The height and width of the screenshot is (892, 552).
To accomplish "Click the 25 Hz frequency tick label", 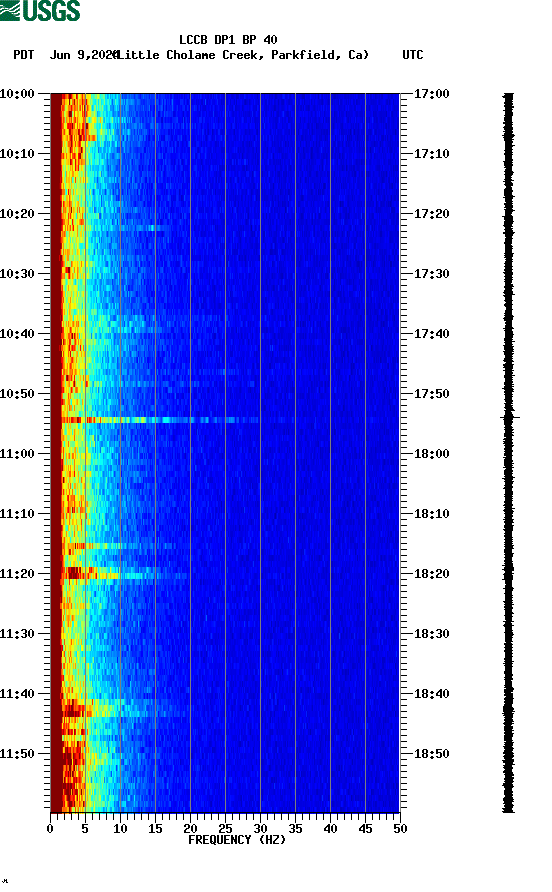I will click(225, 829).
